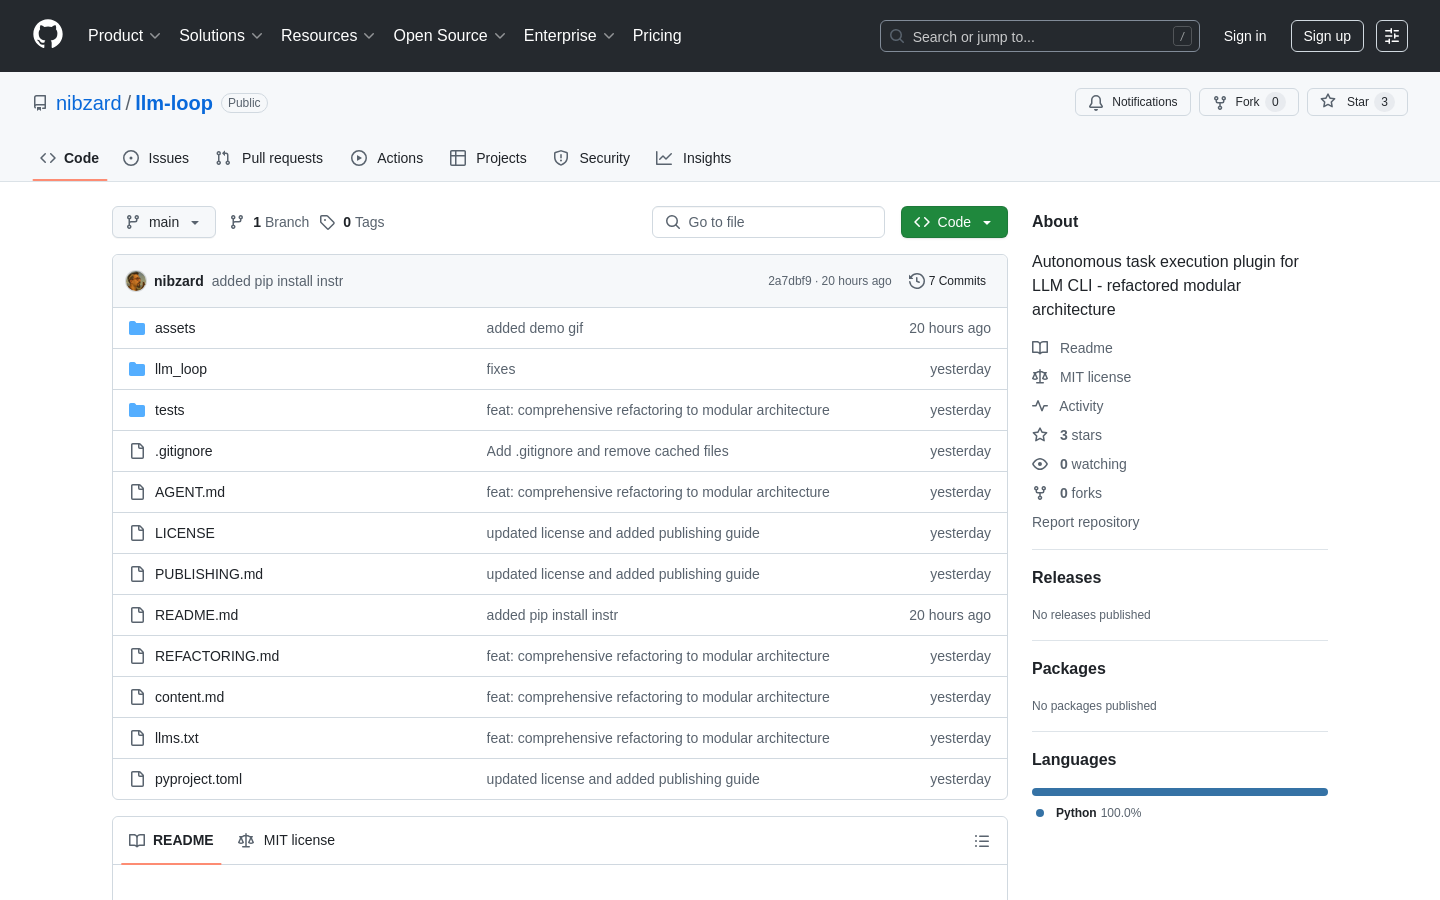The width and height of the screenshot is (1440, 900).
Task: View the 1 Branch link
Action: tap(269, 222)
